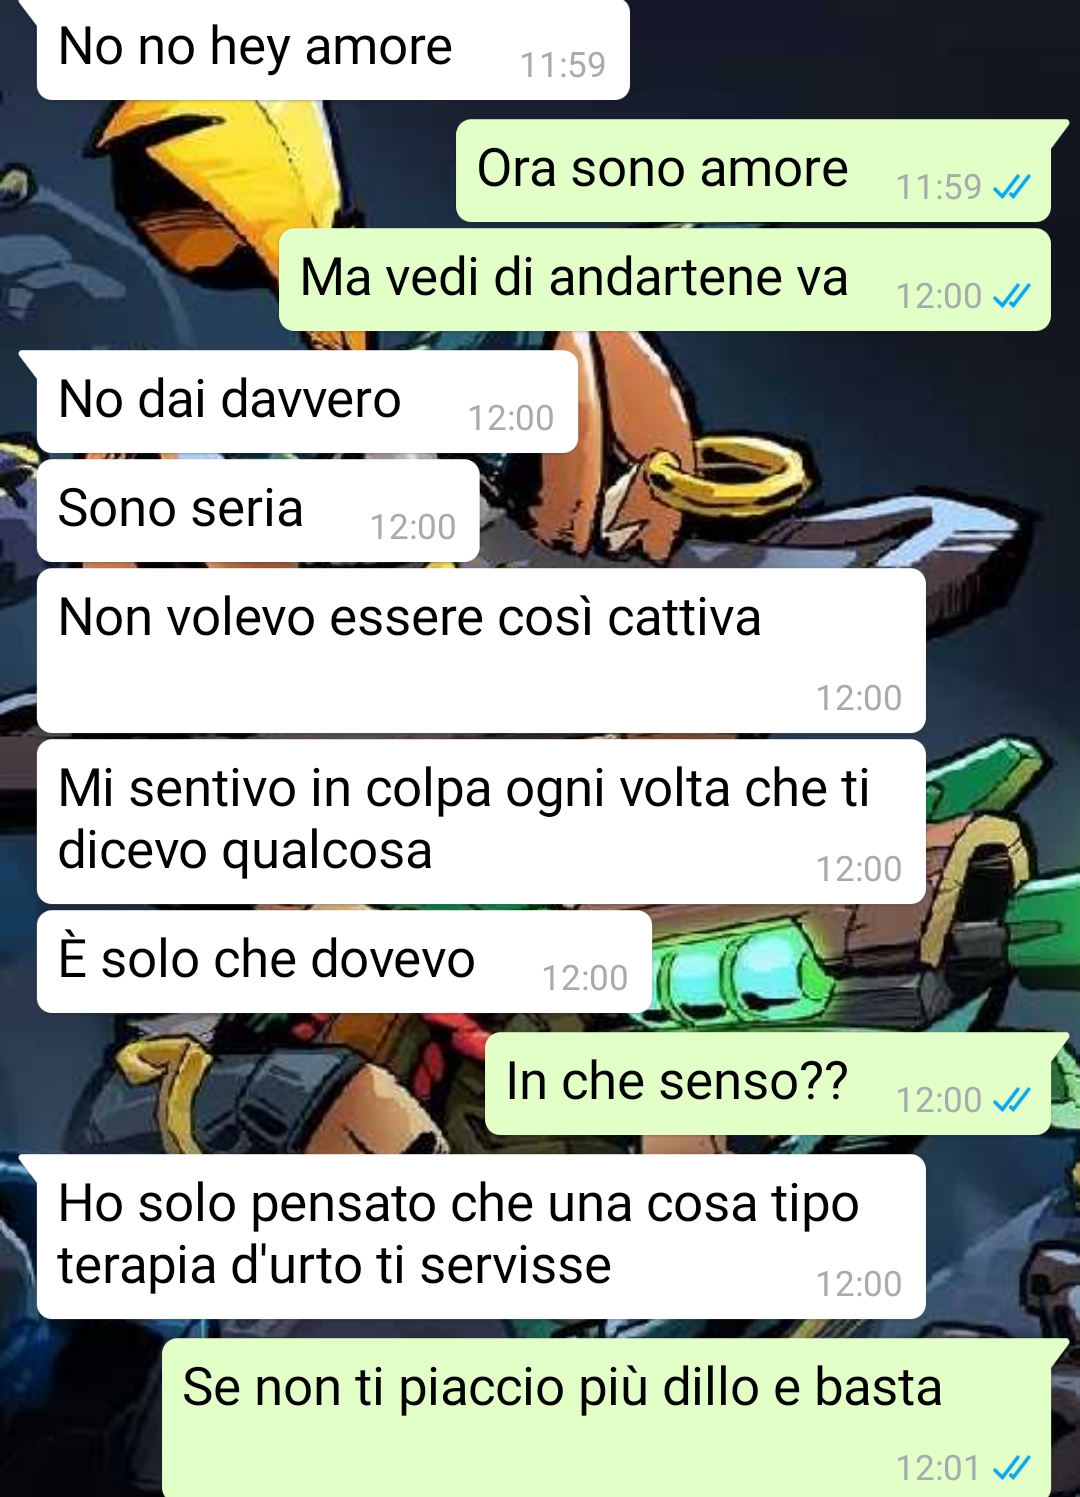
Task: Select the "È solo che dovevo" bubble
Action: pyautogui.click(x=344, y=961)
